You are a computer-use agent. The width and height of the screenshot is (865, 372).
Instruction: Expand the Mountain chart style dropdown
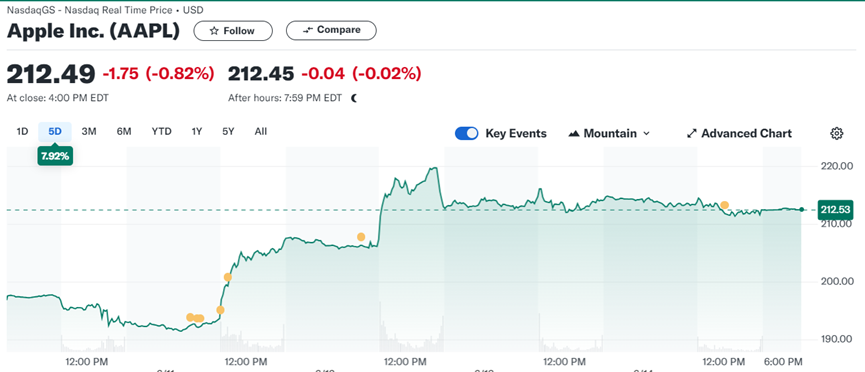tap(609, 134)
